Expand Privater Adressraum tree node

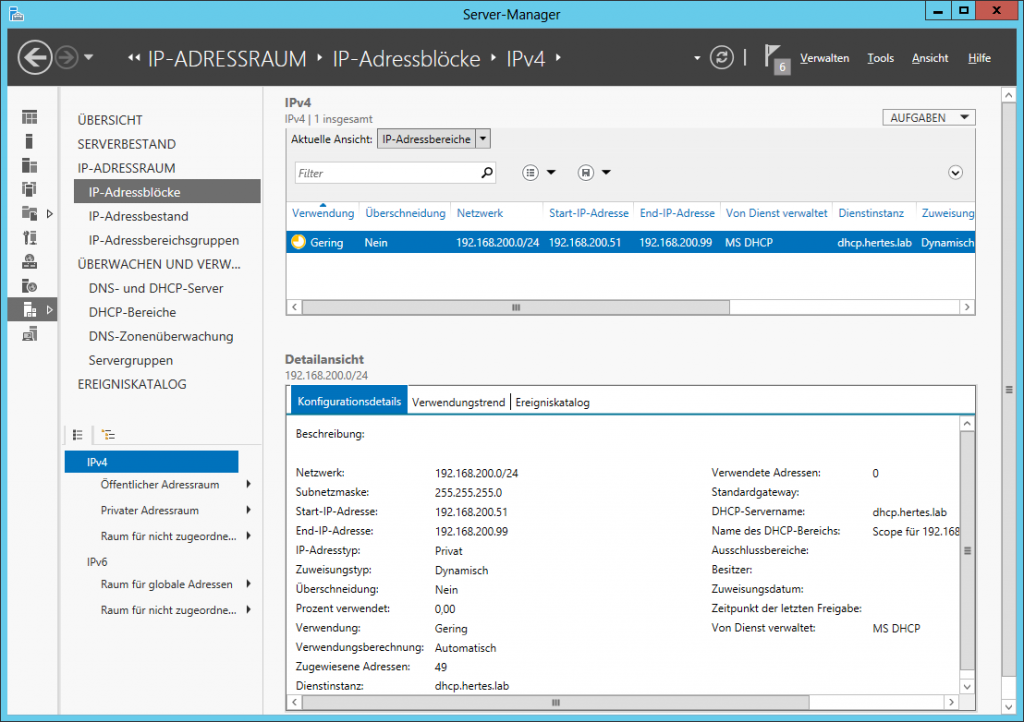248,510
